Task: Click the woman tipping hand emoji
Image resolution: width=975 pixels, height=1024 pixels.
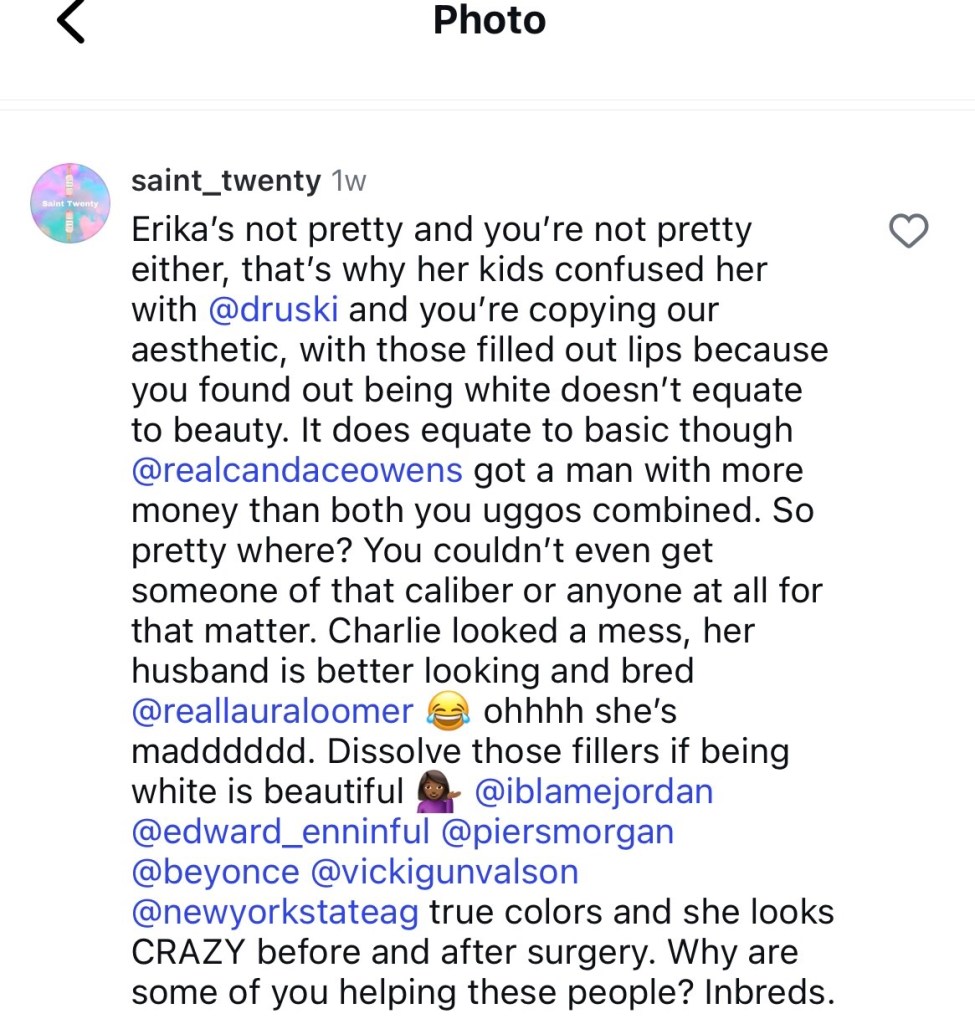Action: pyautogui.click(x=437, y=792)
